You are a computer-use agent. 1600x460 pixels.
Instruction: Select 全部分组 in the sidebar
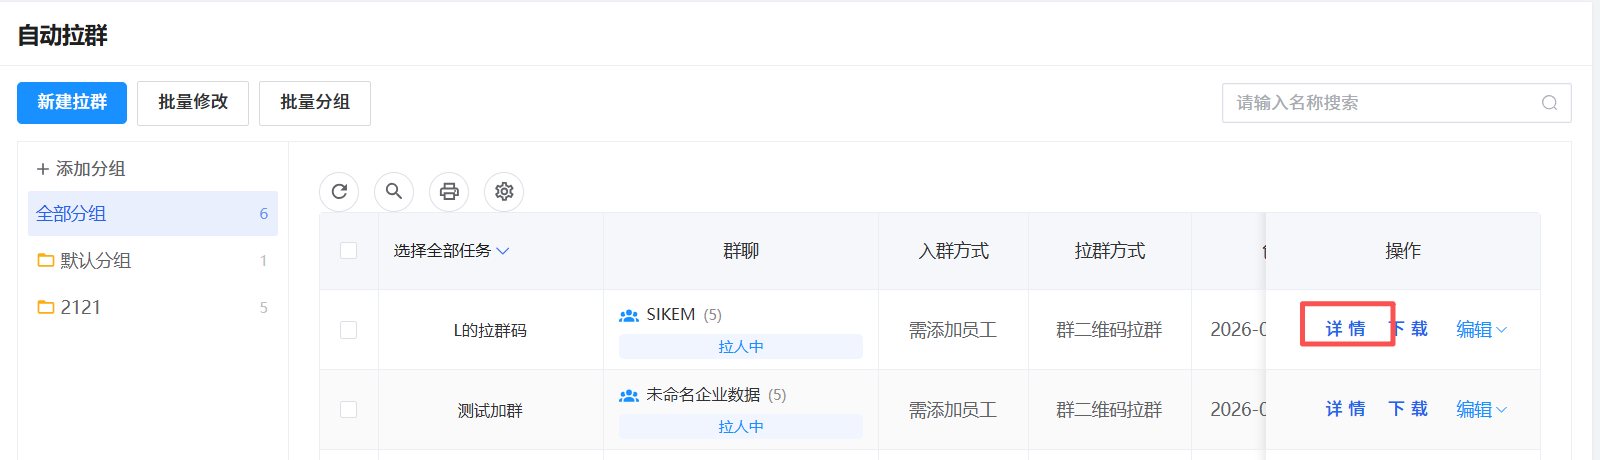click(153, 214)
